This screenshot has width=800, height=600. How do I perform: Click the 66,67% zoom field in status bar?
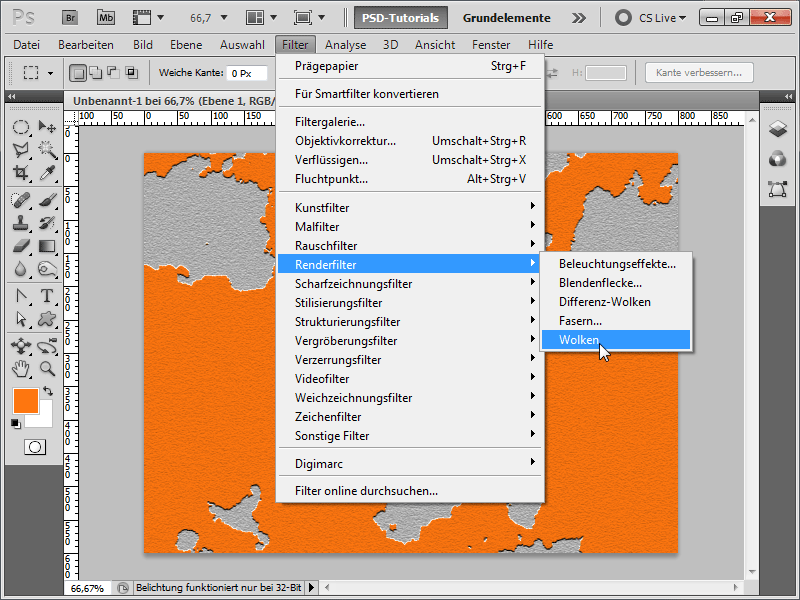coord(88,588)
